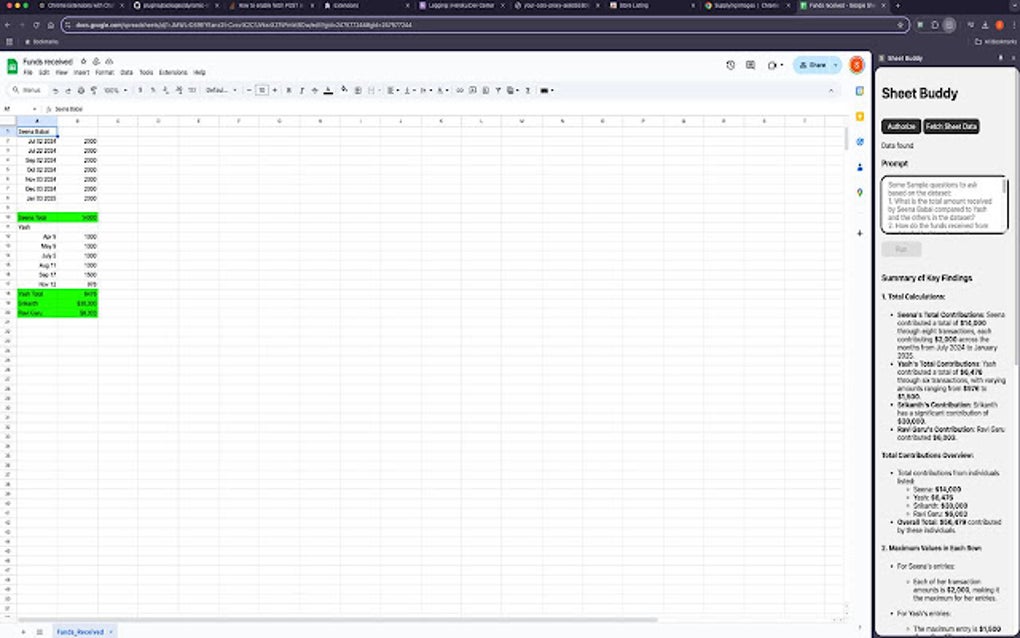Collapse the menu bar using the hide chevron
The image size is (1020, 638).
(831, 90)
